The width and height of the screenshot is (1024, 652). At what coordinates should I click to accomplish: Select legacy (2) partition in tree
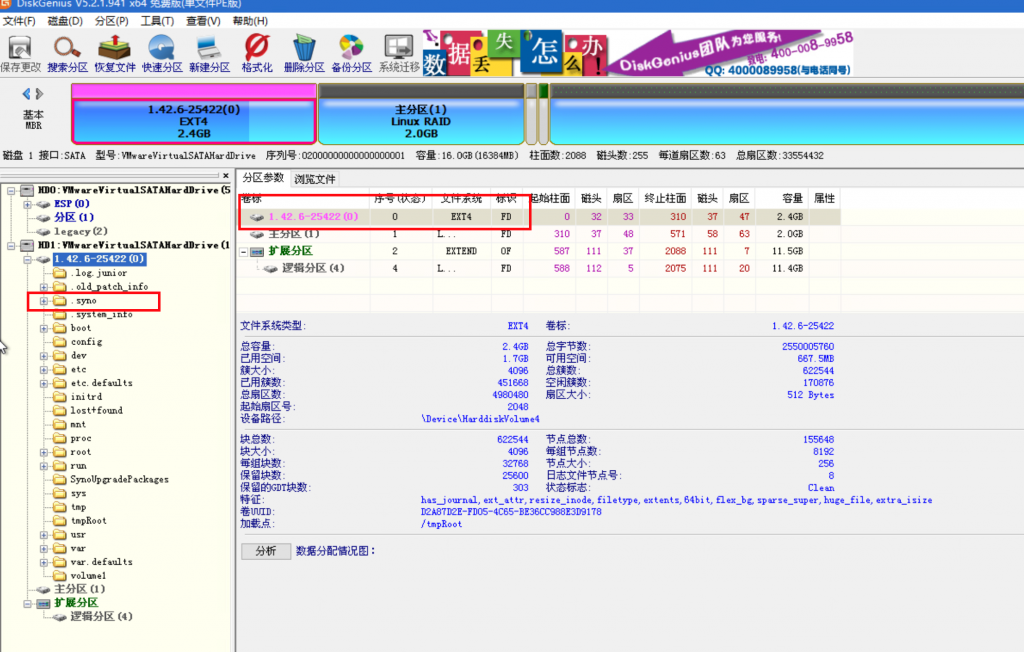tap(80, 231)
